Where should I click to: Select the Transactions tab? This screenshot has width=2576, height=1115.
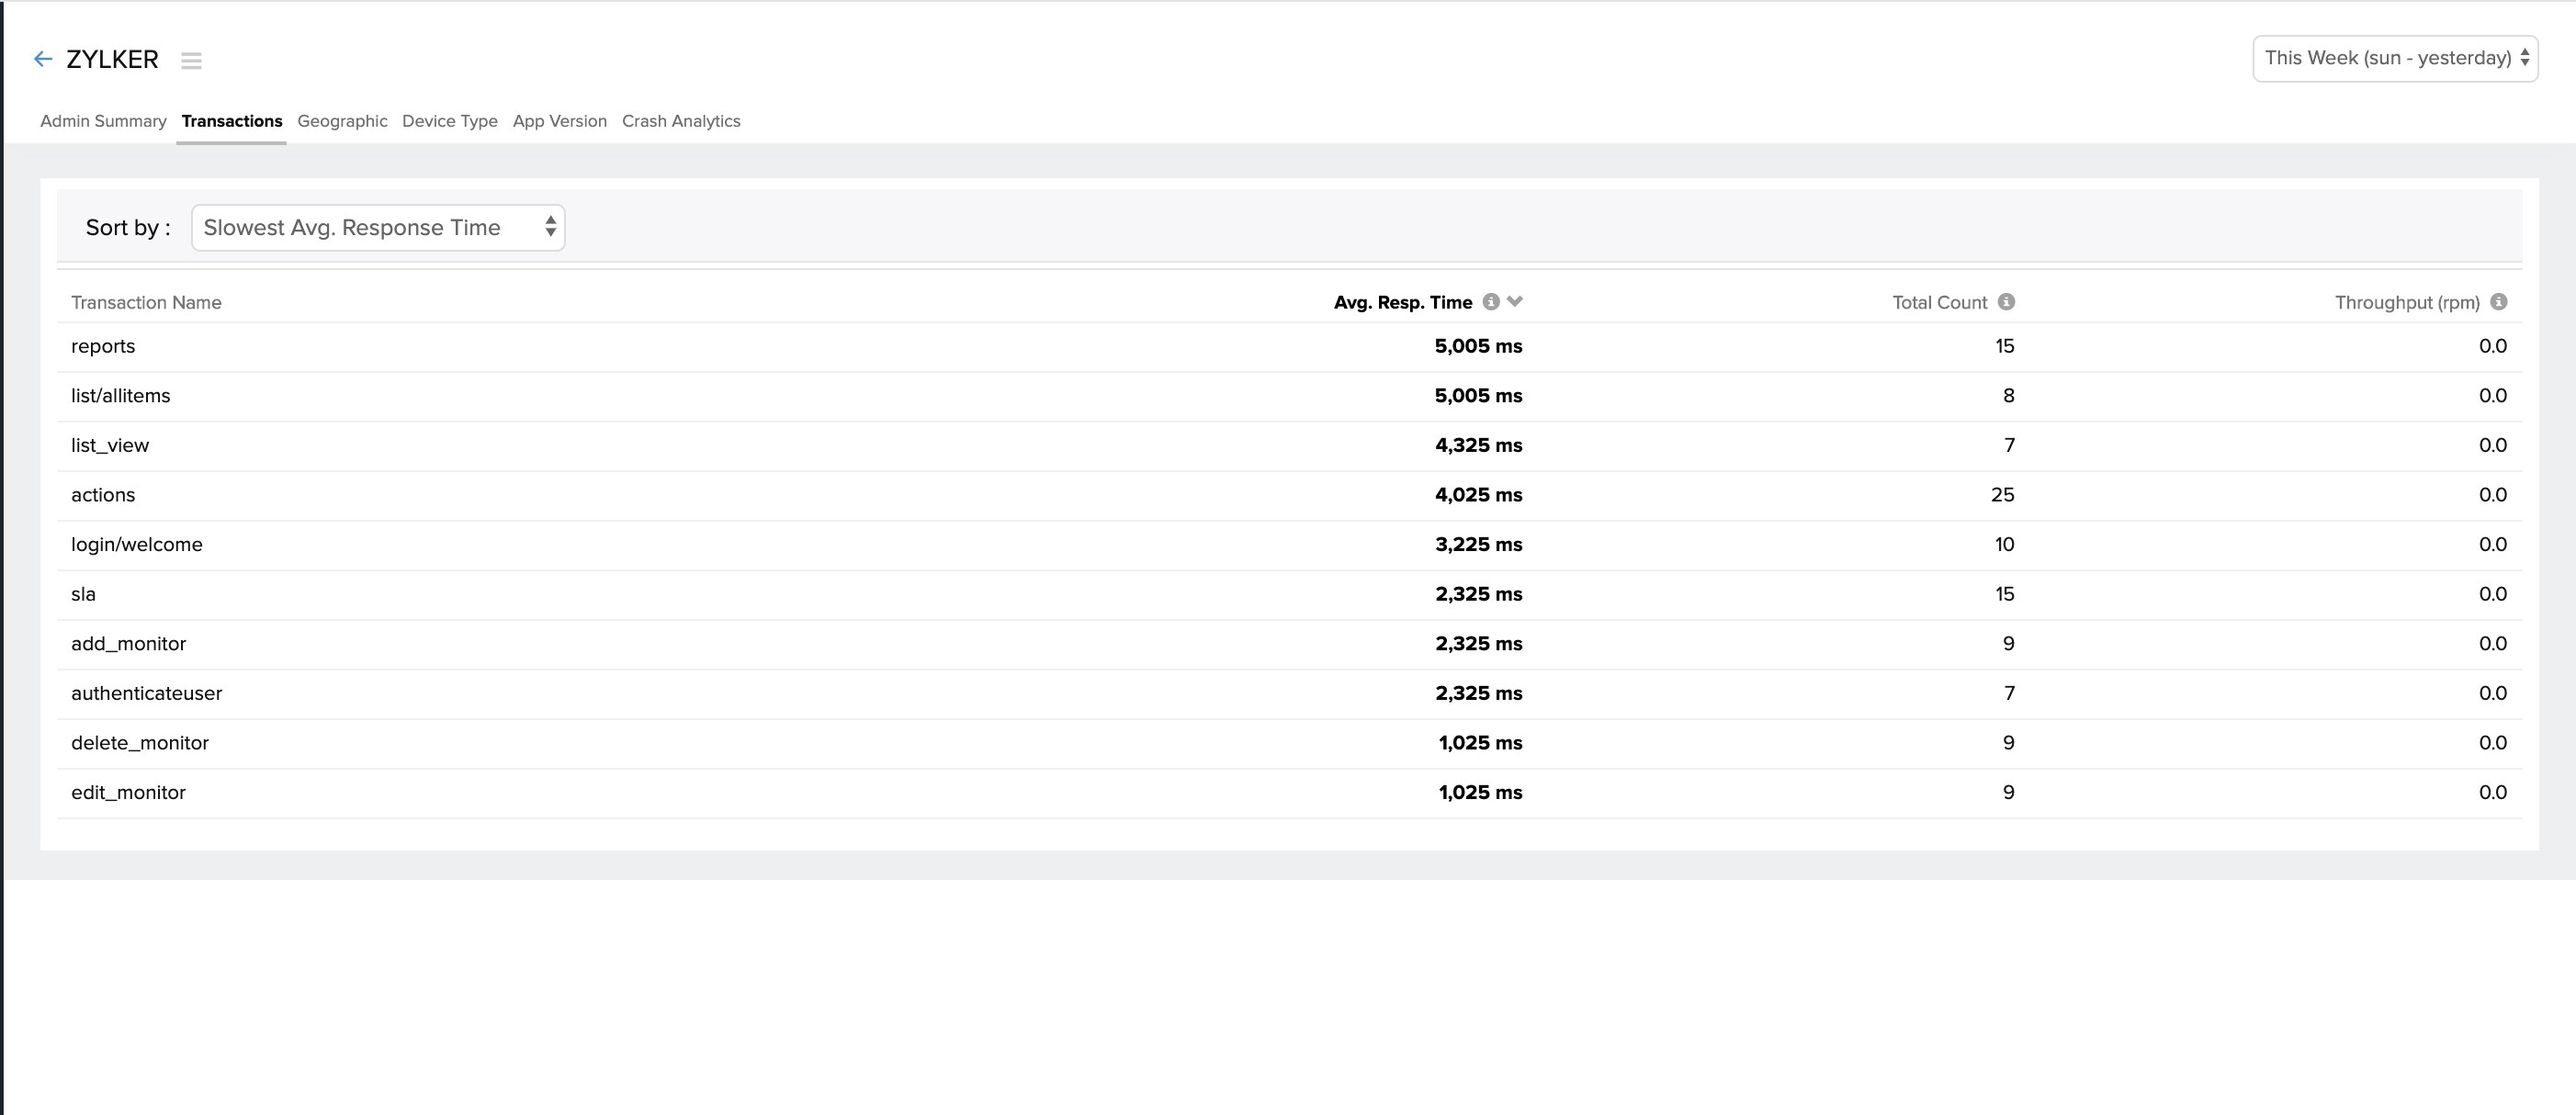pyautogui.click(x=232, y=121)
